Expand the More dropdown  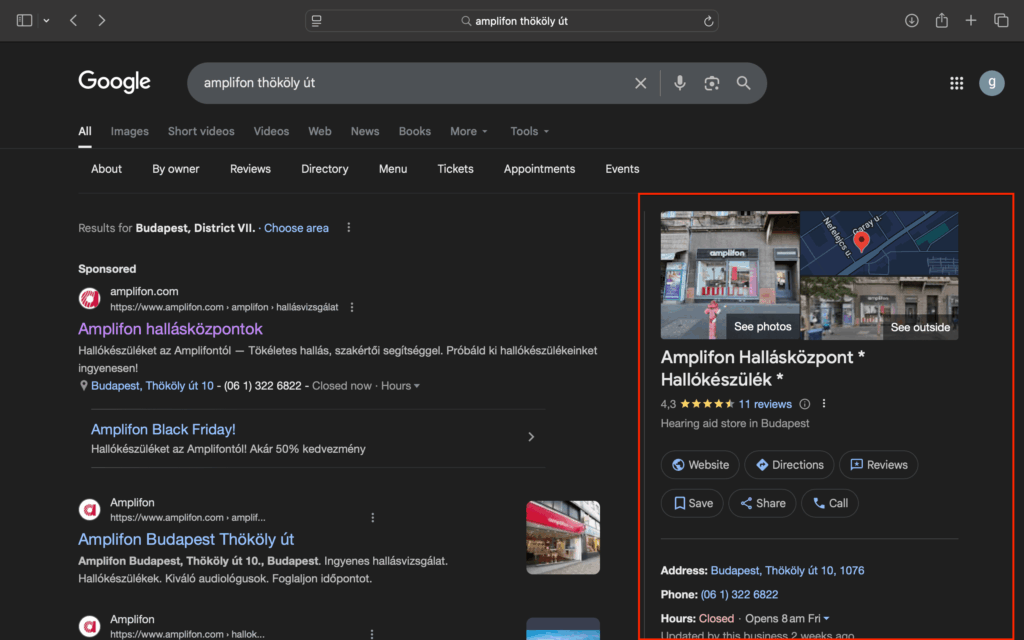click(469, 131)
